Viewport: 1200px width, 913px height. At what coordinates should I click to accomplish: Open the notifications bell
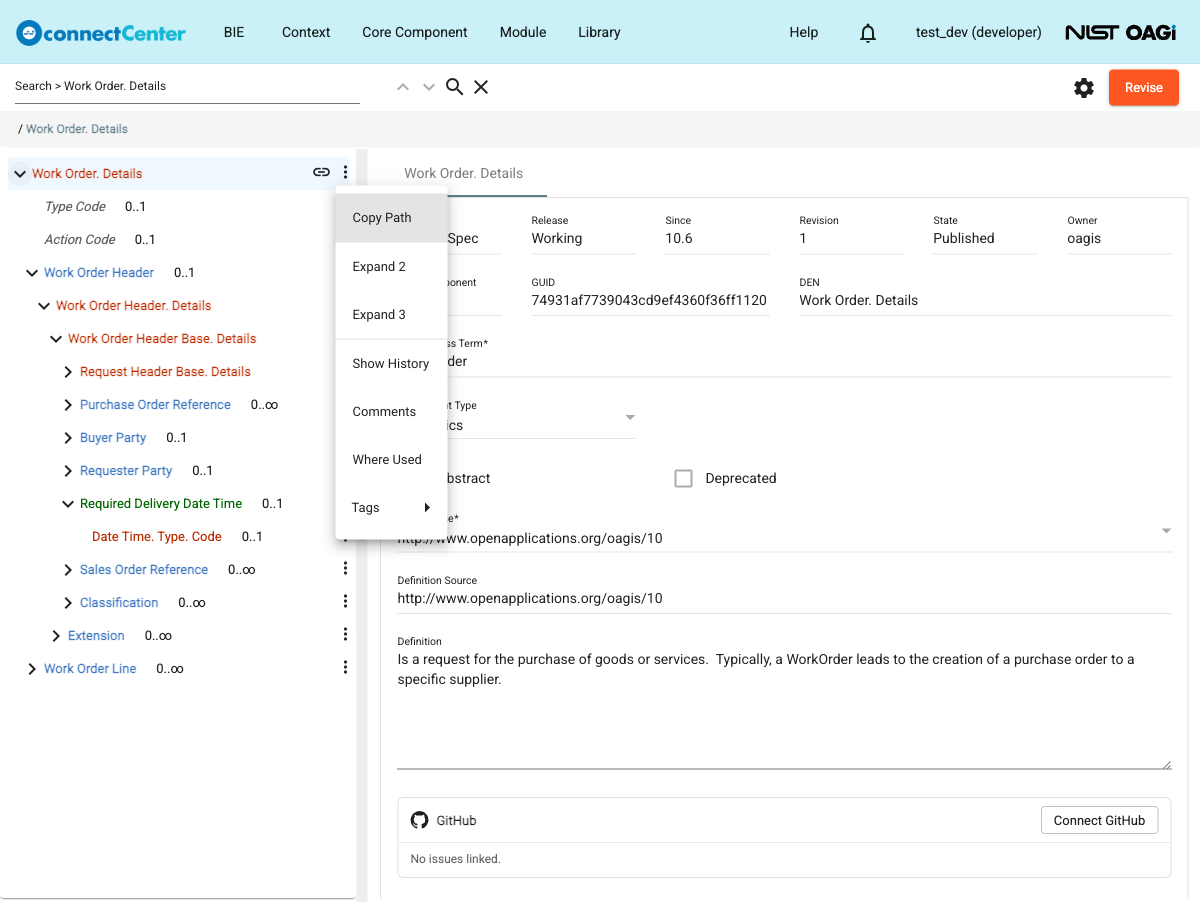(x=868, y=33)
